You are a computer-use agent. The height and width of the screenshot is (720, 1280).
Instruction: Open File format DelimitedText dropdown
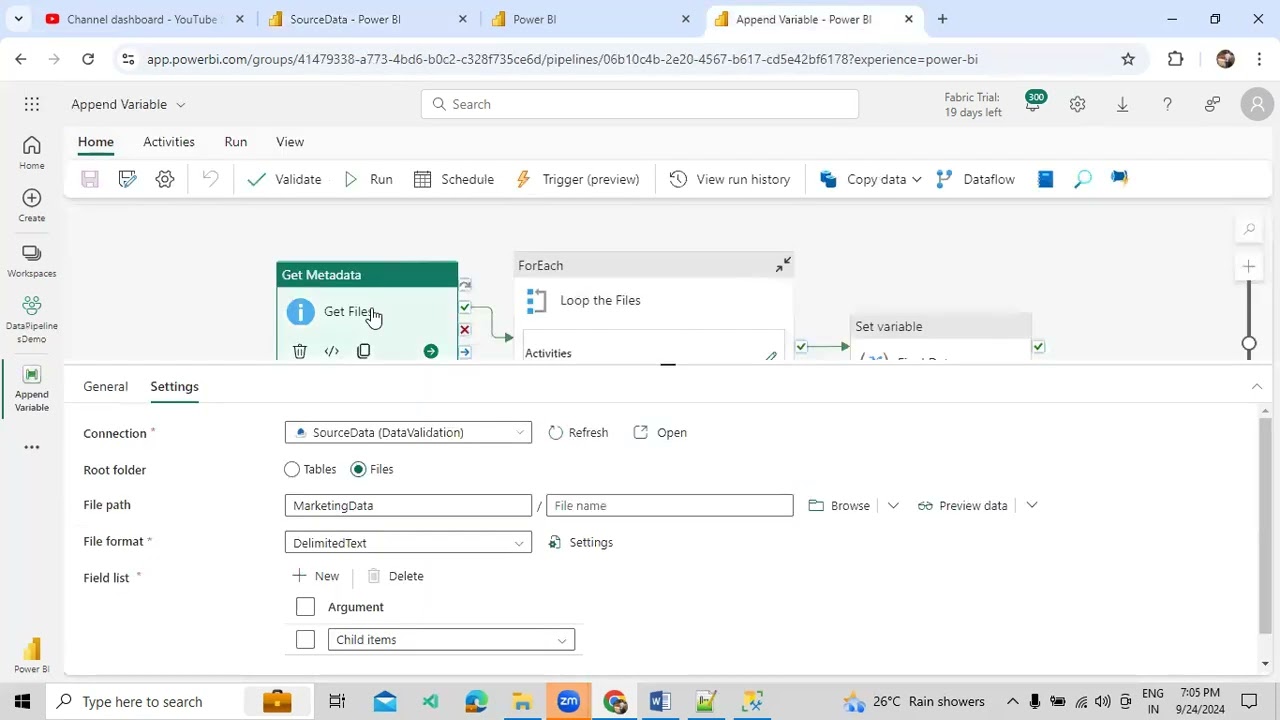408,543
